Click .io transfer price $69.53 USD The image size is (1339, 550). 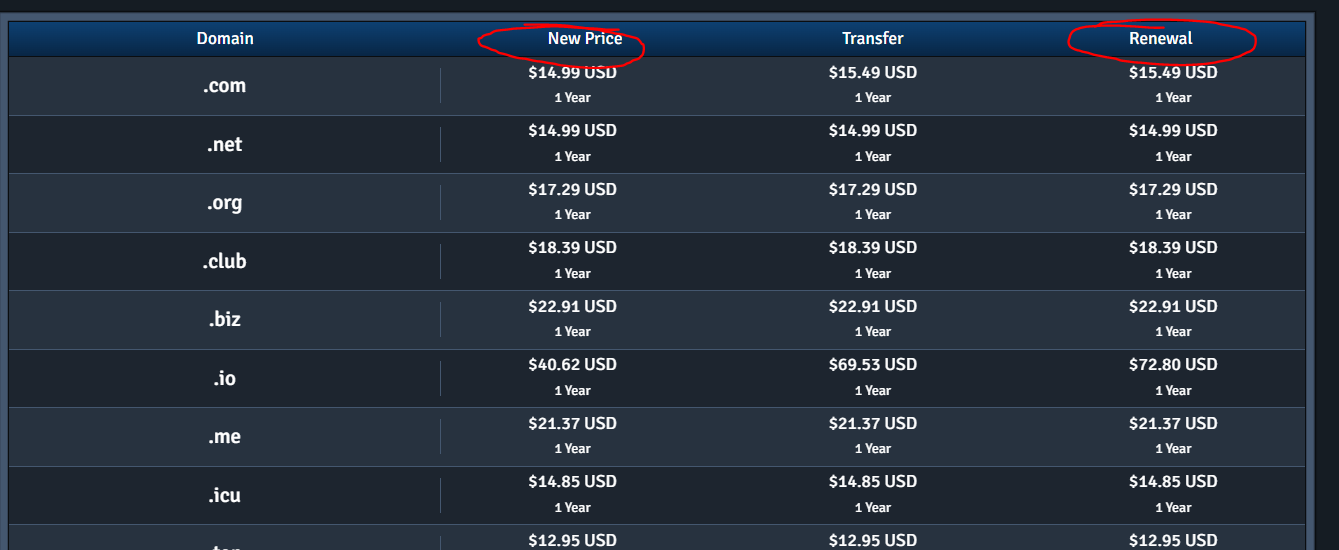tap(872, 365)
